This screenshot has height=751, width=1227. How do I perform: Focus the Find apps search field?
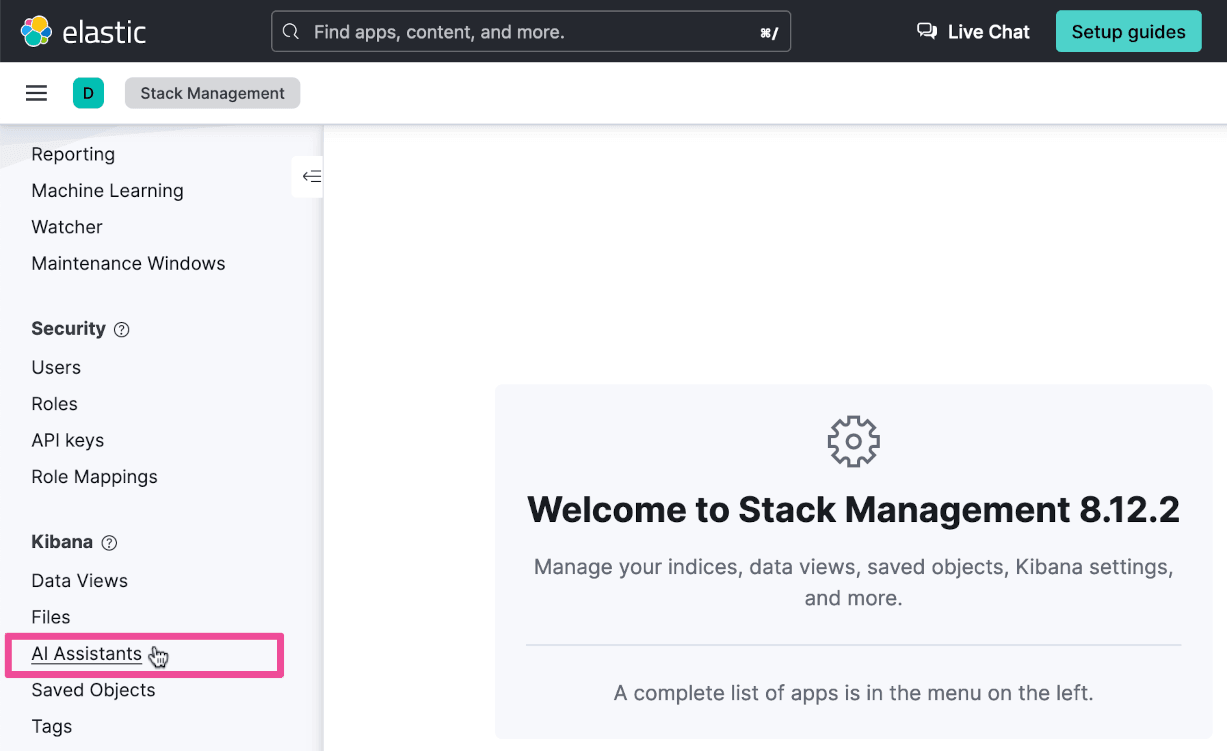coord(530,32)
